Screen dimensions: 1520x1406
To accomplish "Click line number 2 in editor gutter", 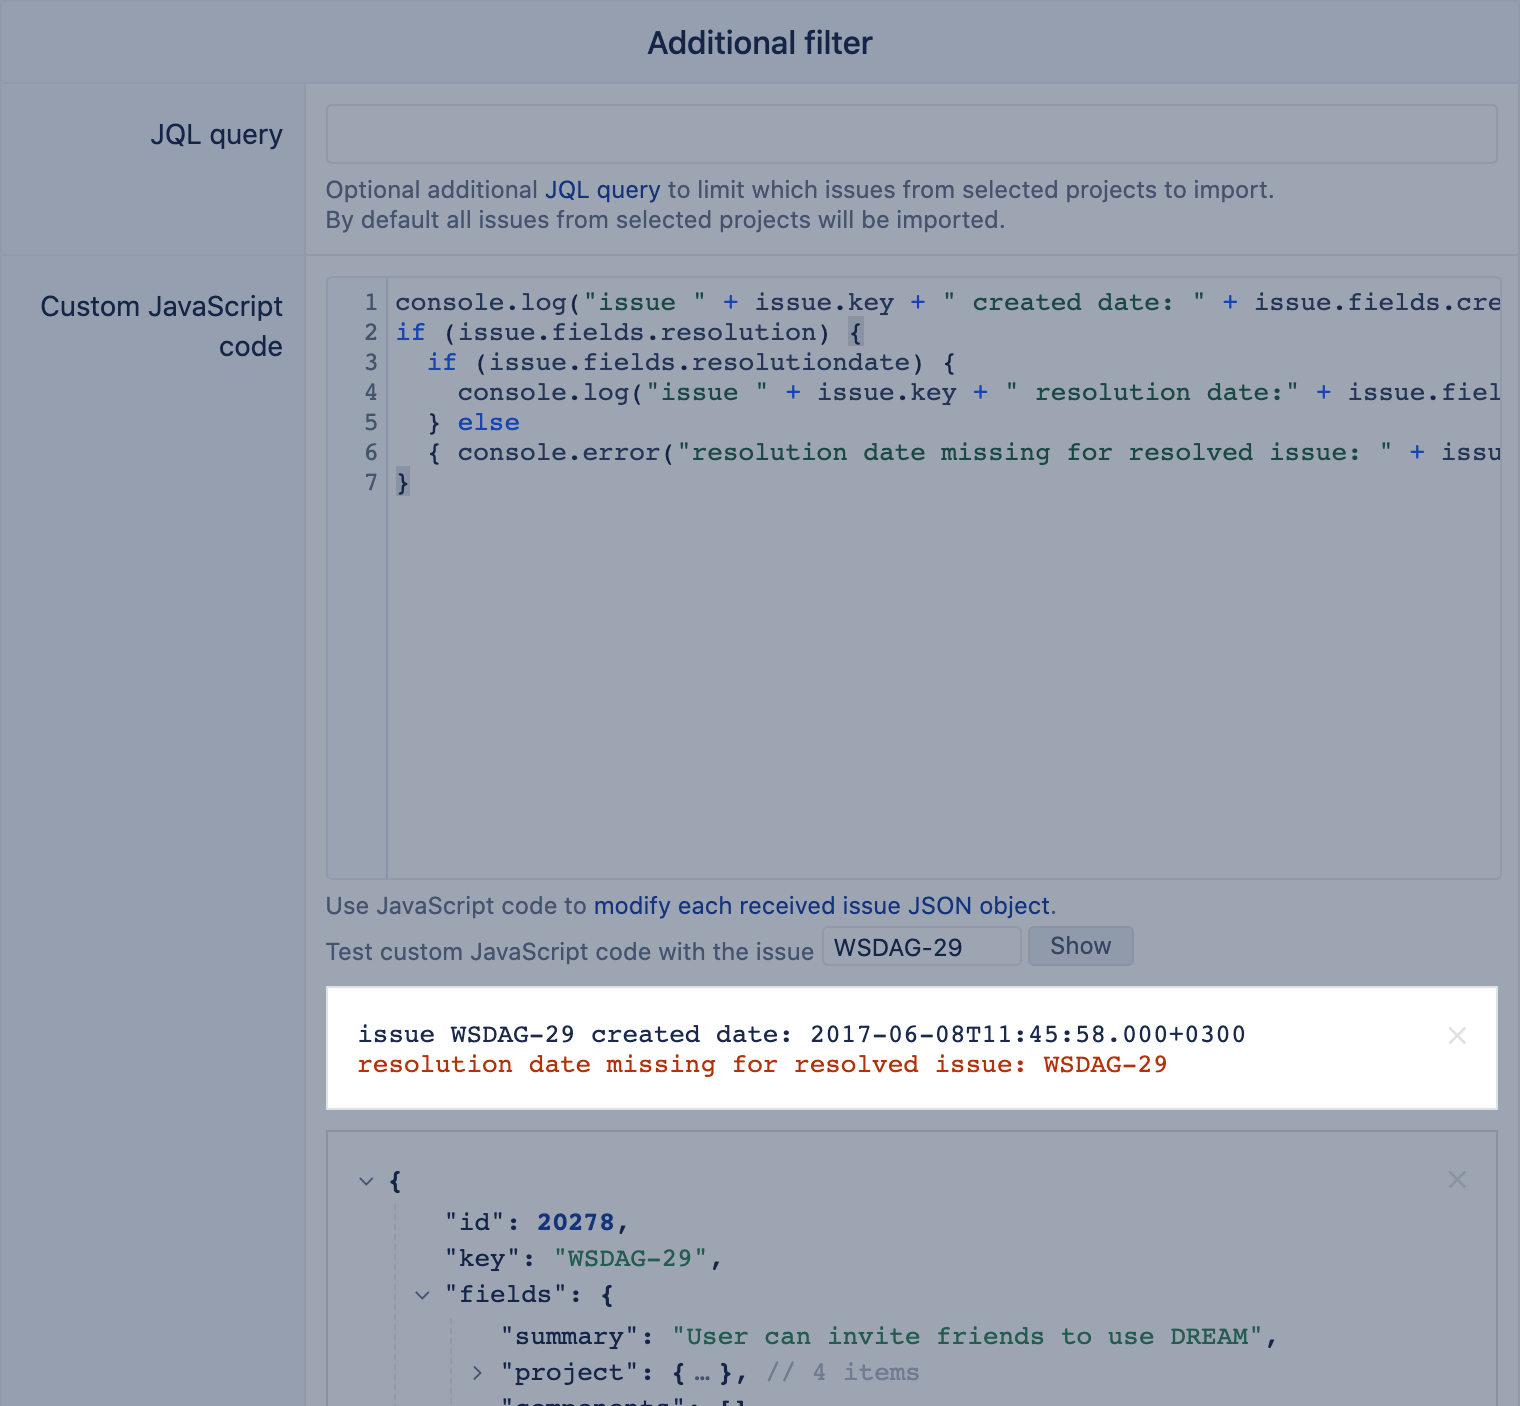I will (x=371, y=332).
